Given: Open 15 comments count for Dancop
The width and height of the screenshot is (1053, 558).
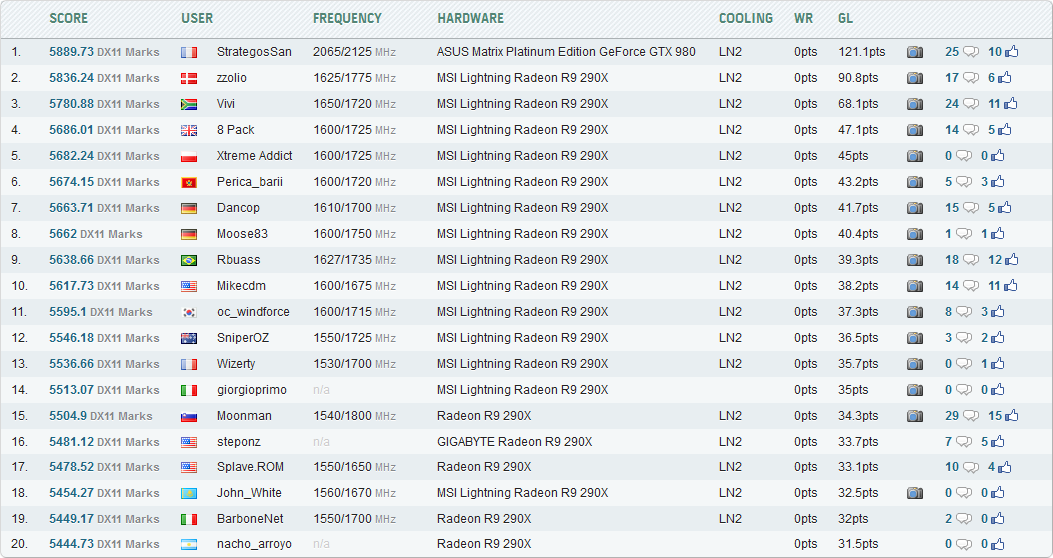Looking at the screenshot, I should tap(952, 207).
